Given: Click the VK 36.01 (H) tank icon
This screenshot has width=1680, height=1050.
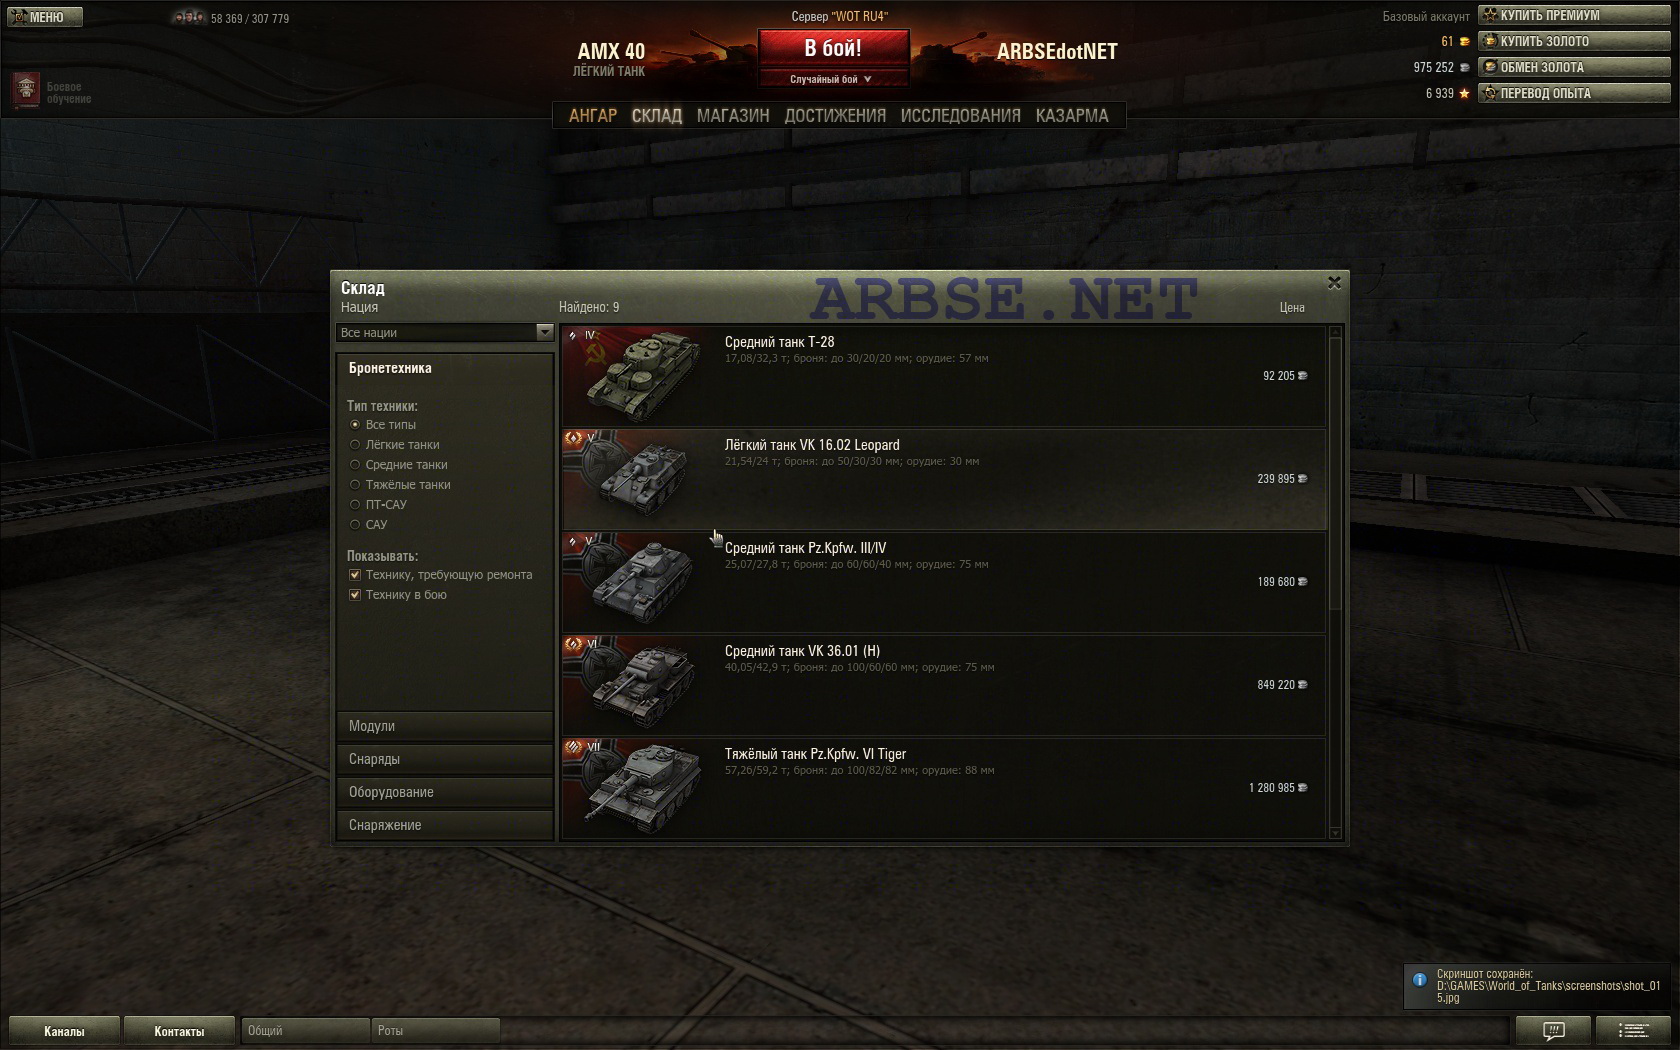Looking at the screenshot, I should 641,686.
